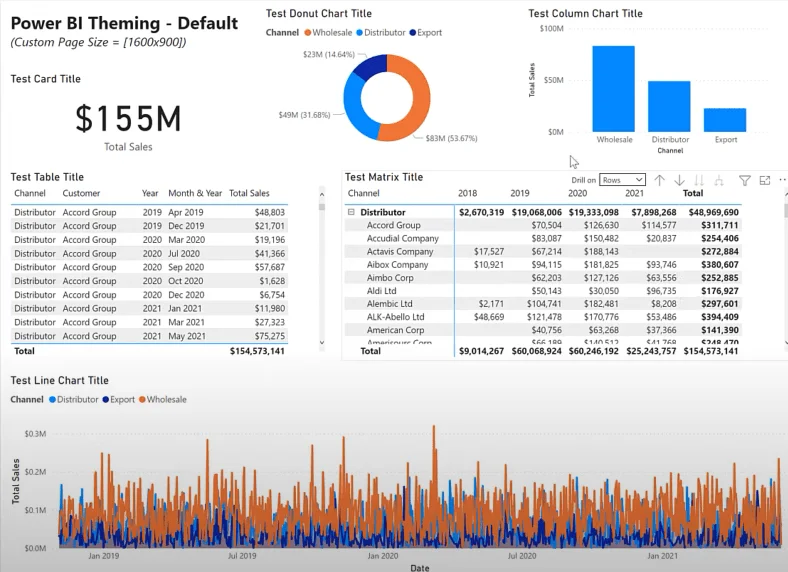Click the drill down arrow icon
This screenshot has width=788, height=572.
pyautogui.click(x=679, y=180)
